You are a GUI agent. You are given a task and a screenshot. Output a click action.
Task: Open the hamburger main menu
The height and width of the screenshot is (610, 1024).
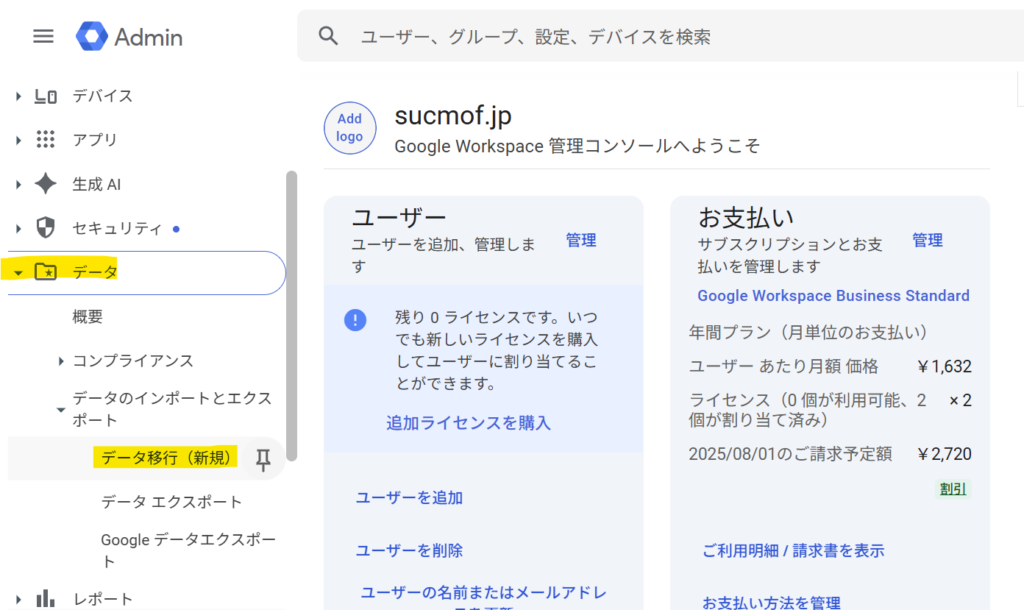(x=43, y=36)
